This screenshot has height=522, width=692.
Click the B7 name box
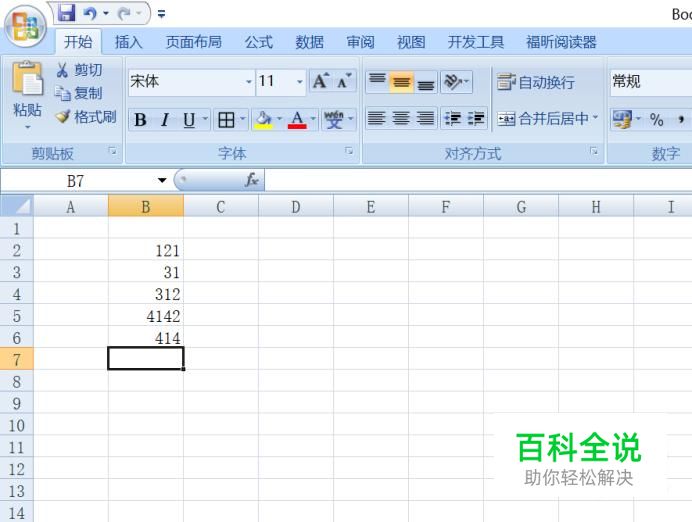tap(76, 180)
